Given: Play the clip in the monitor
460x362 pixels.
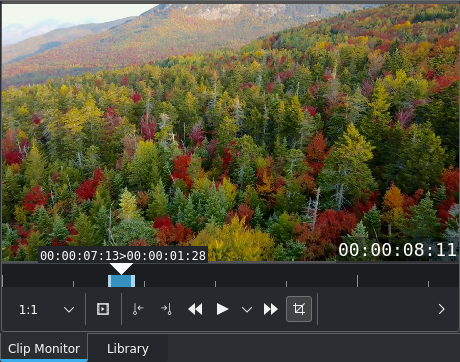Looking at the screenshot, I should pyautogui.click(x=222, y=309).
